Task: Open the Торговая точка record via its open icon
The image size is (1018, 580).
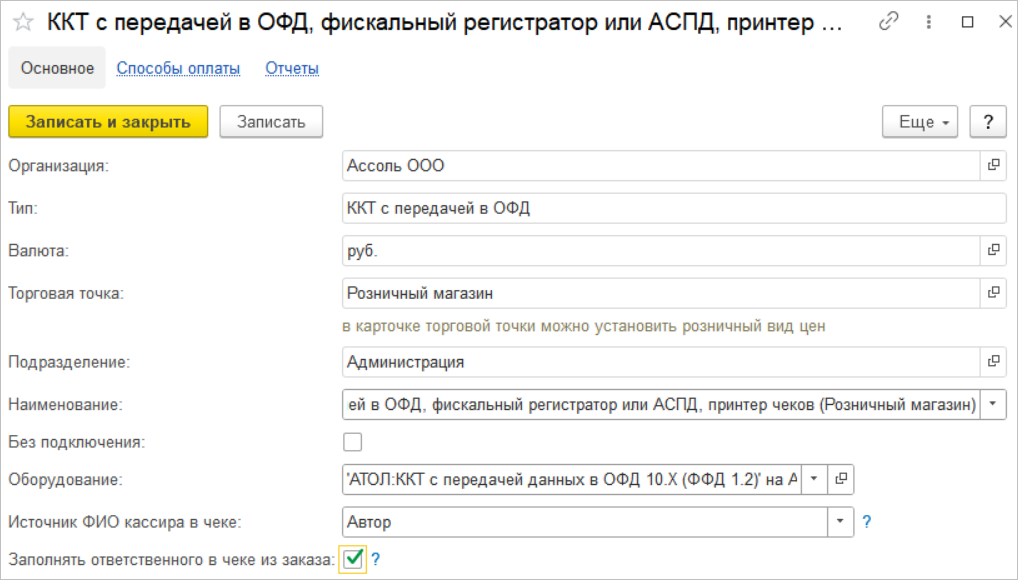Action: [x=993, y=293]
